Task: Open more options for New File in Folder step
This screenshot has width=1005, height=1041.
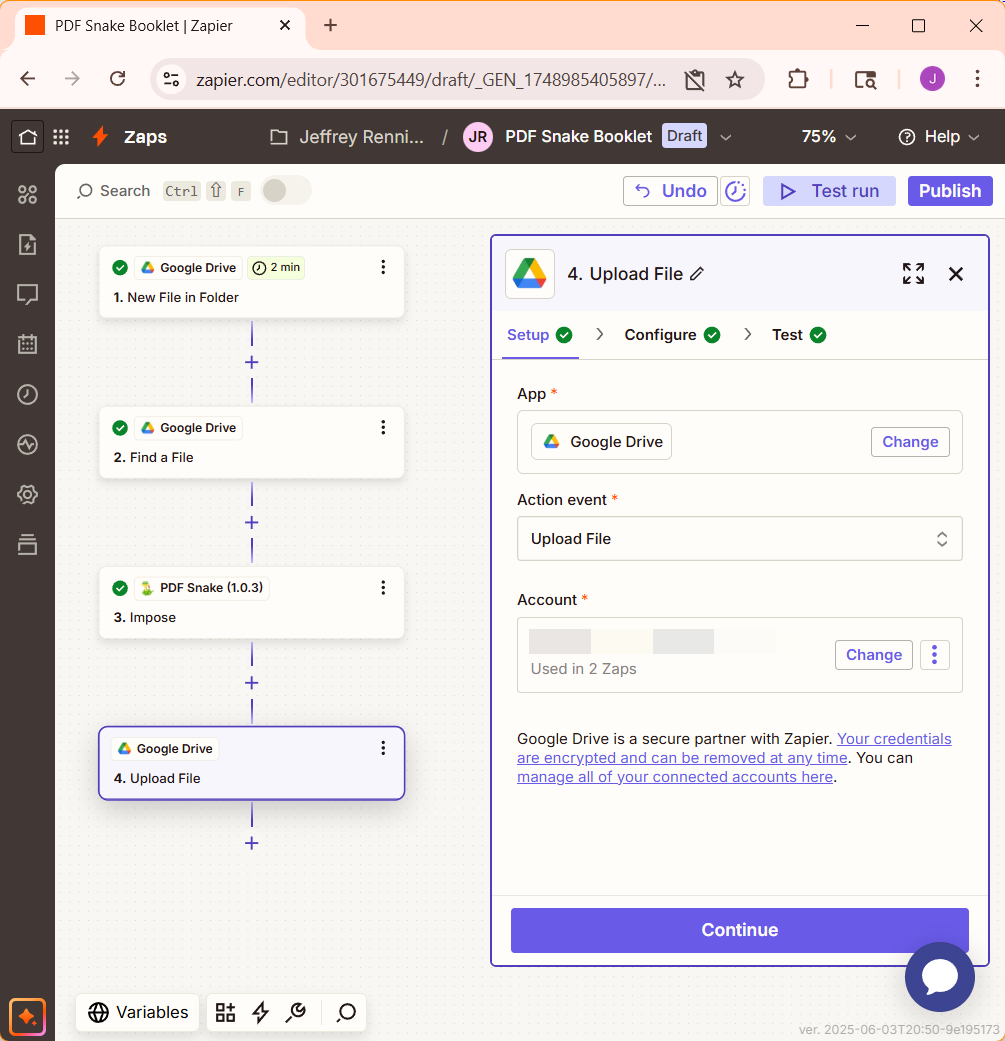Action: (x=383, y=267)
